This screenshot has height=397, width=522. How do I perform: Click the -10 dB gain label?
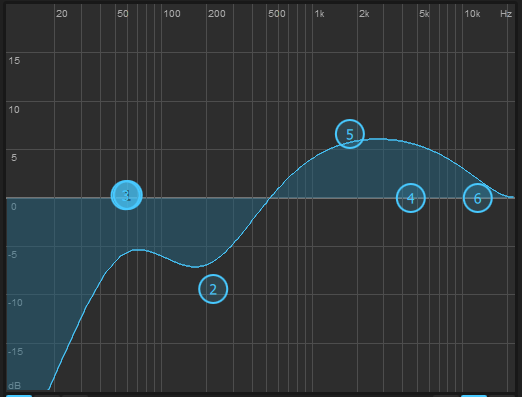tap(15, 303)
